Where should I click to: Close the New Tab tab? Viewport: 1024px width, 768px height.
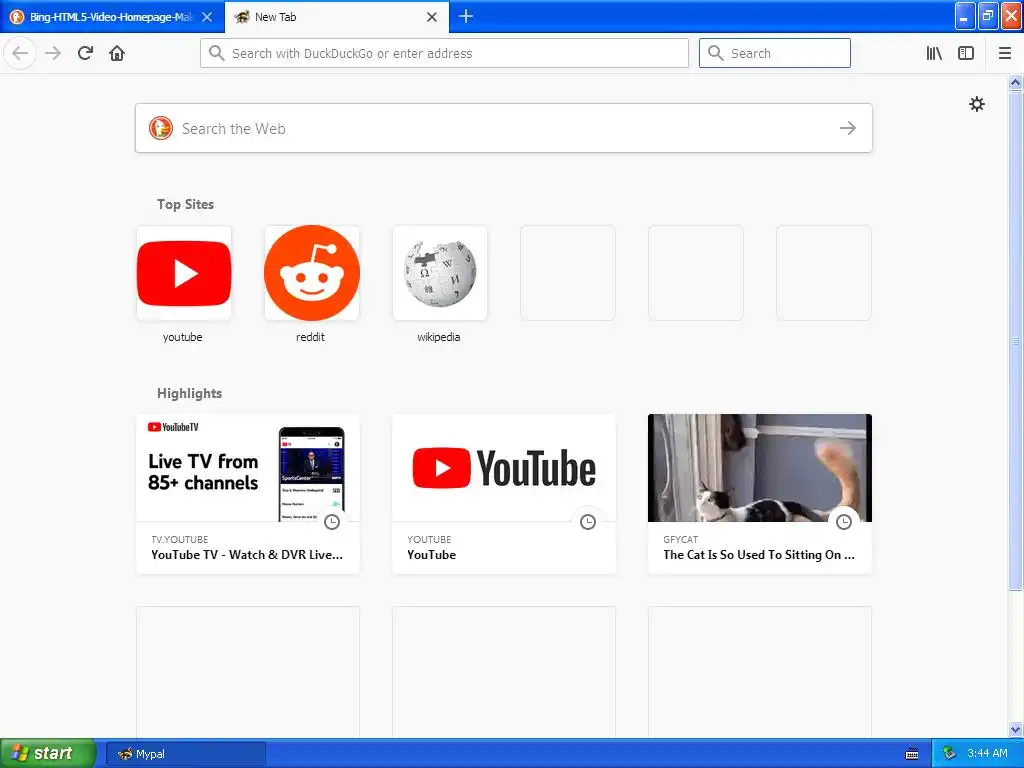tap(432, 17)
